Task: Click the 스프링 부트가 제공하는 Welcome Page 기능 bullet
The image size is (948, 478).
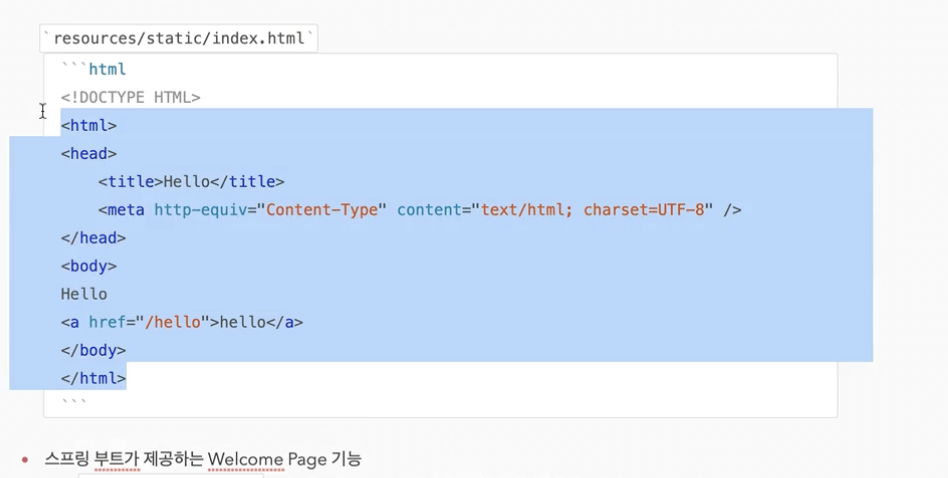Action: pyautogui.click(x=203, y=459)
